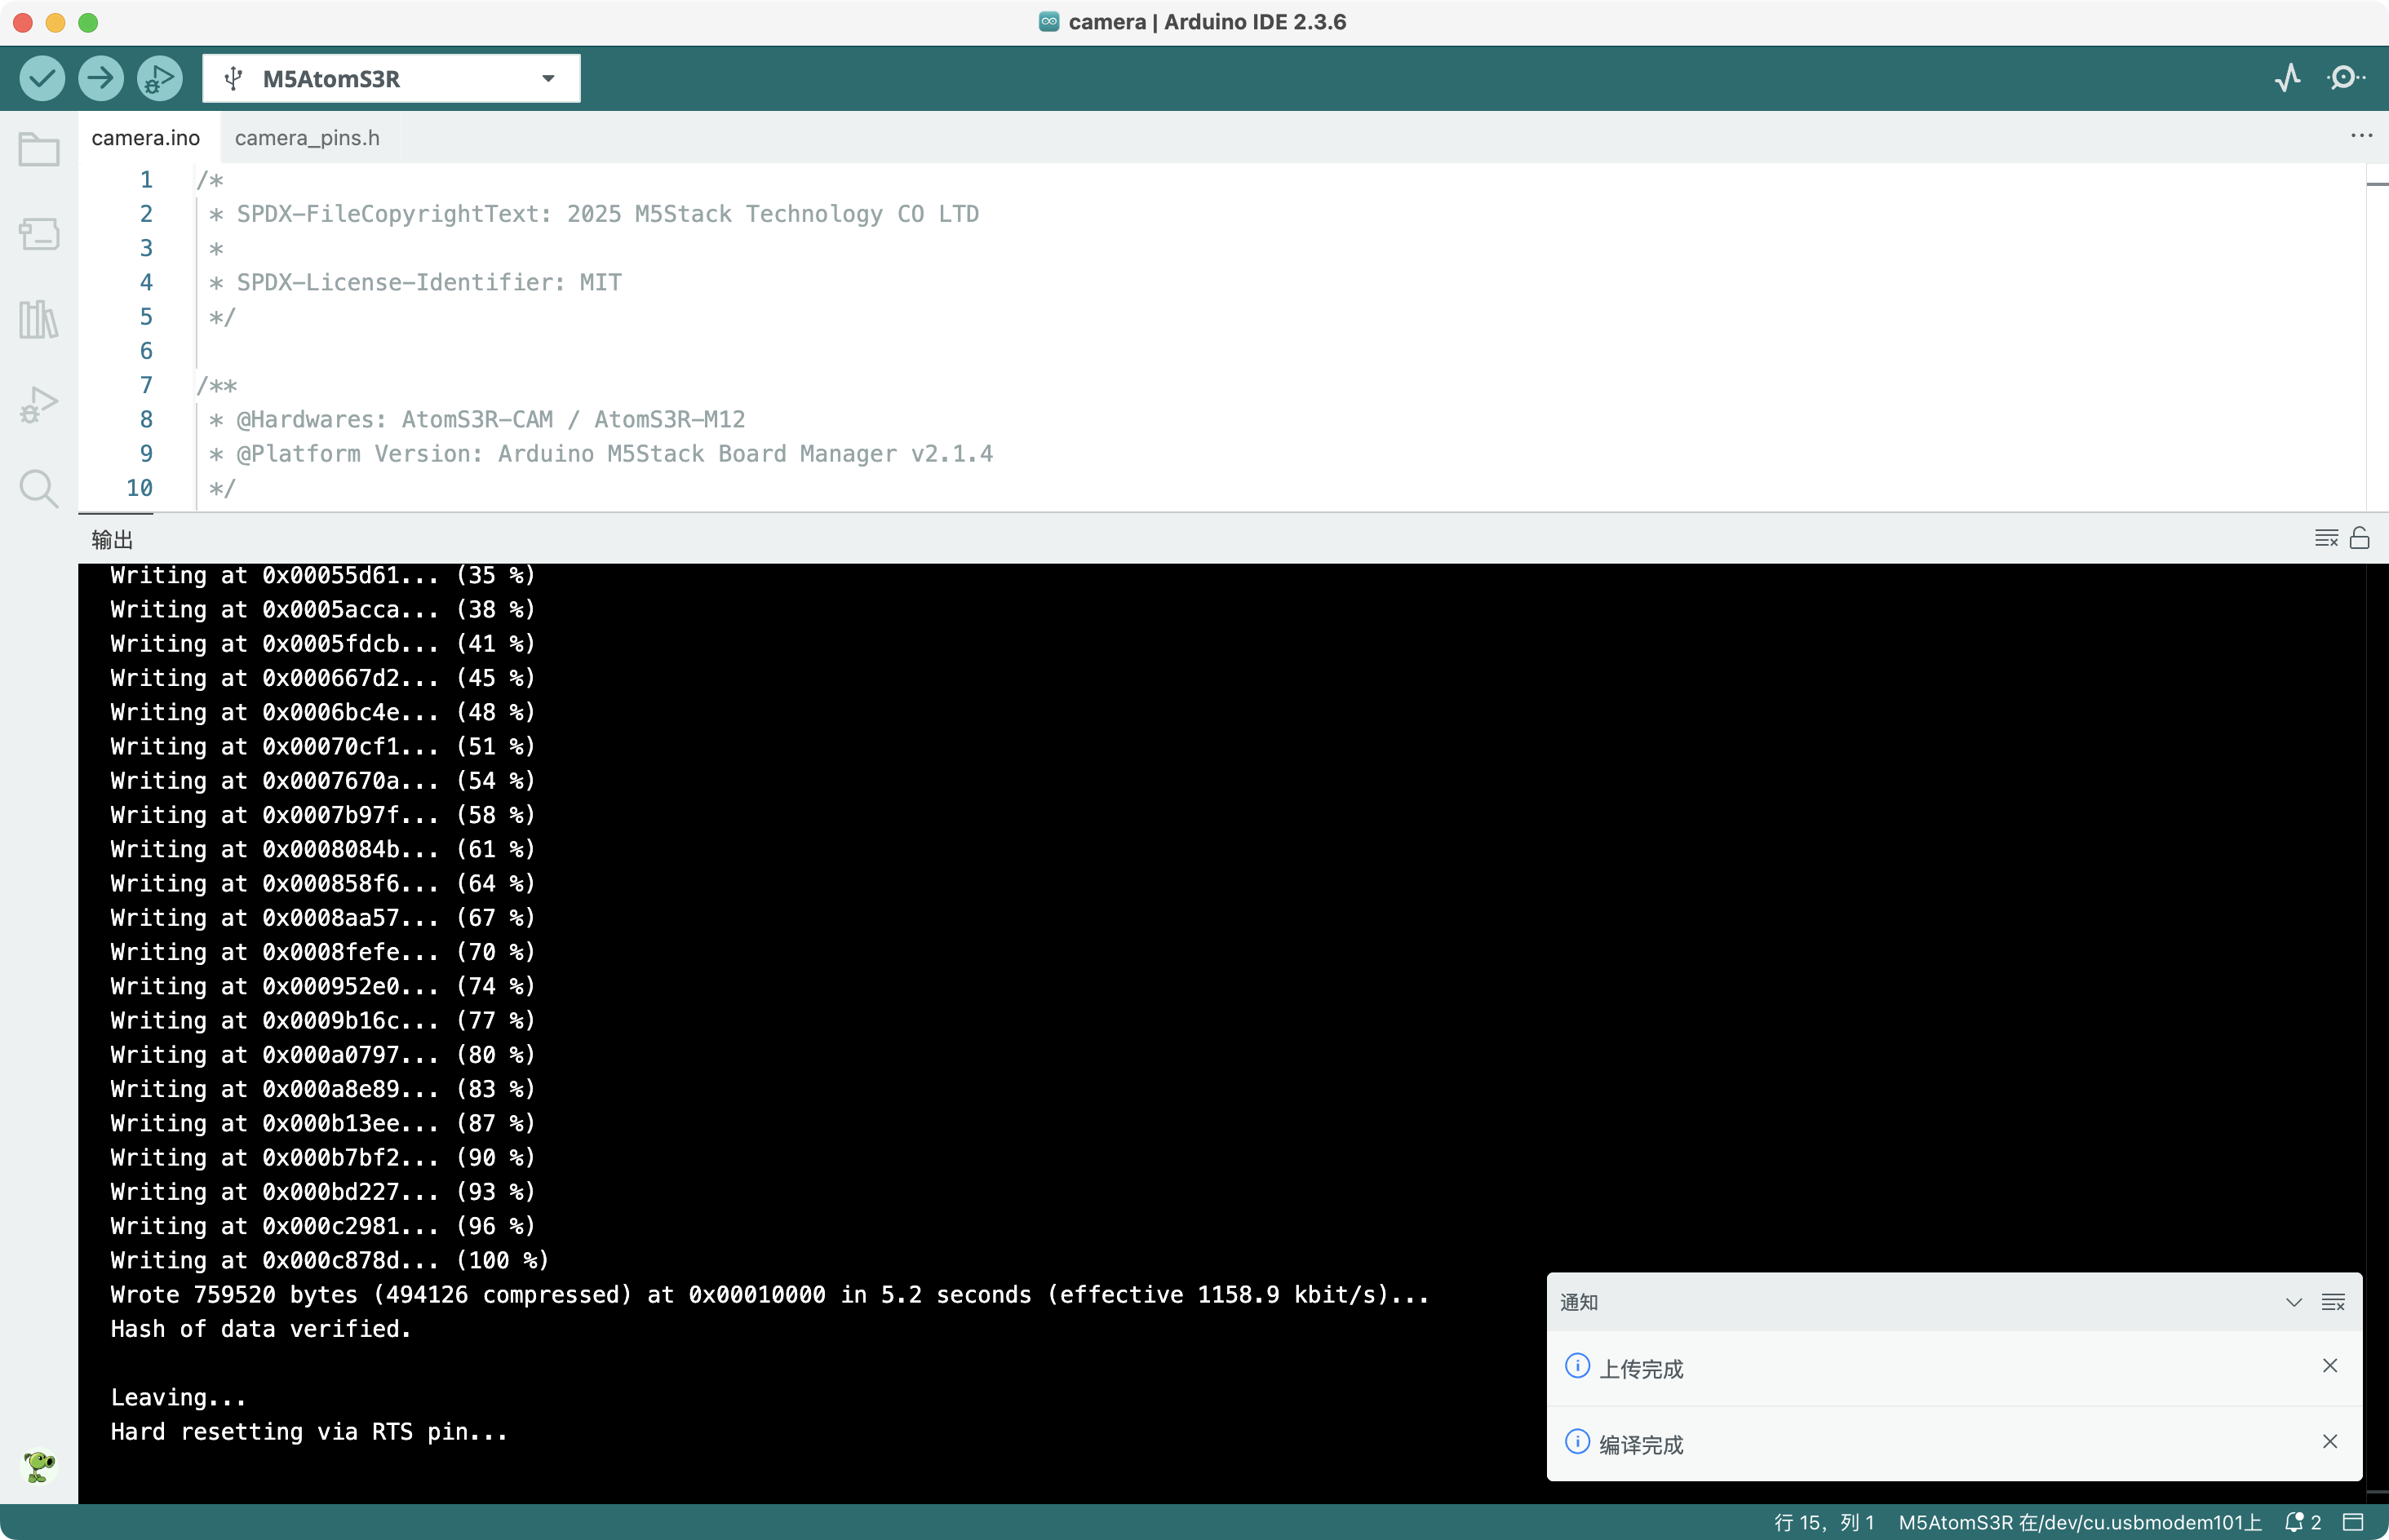
Task: Click the Verify sketch checkmark button
Action: 42,78
